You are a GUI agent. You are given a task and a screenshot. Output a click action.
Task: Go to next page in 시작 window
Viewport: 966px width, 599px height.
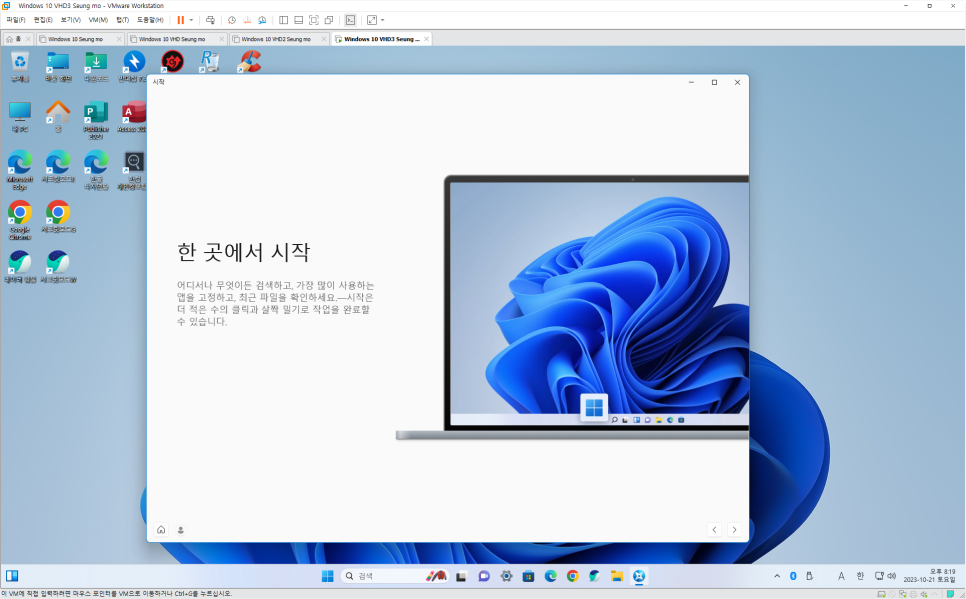click(x=734, y=529)
